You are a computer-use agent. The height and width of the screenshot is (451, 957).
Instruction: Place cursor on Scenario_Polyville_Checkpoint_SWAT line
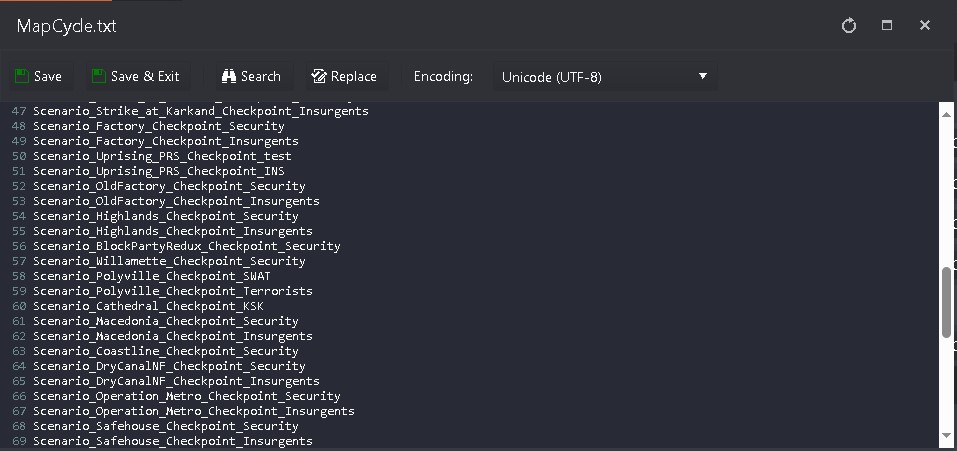point(152,276)
